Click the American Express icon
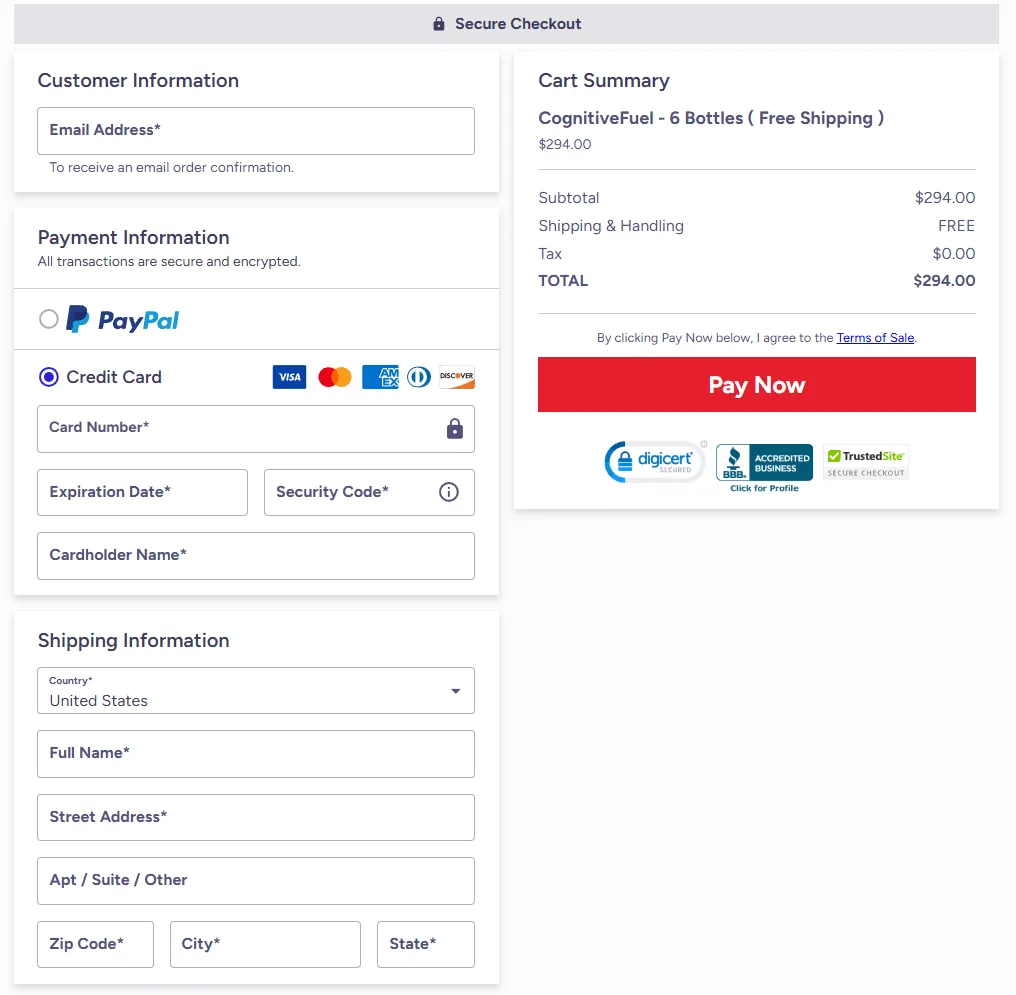Viewport: 1016px width, 995px height. pyautogui.click(x=380, y=377)
